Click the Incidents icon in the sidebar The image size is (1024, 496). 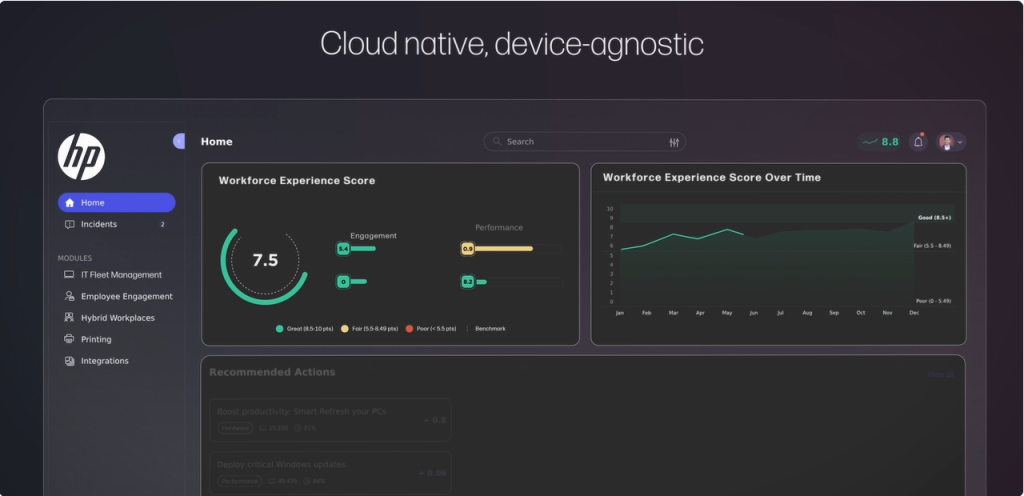pyautogui.click(x=69, y=225)
